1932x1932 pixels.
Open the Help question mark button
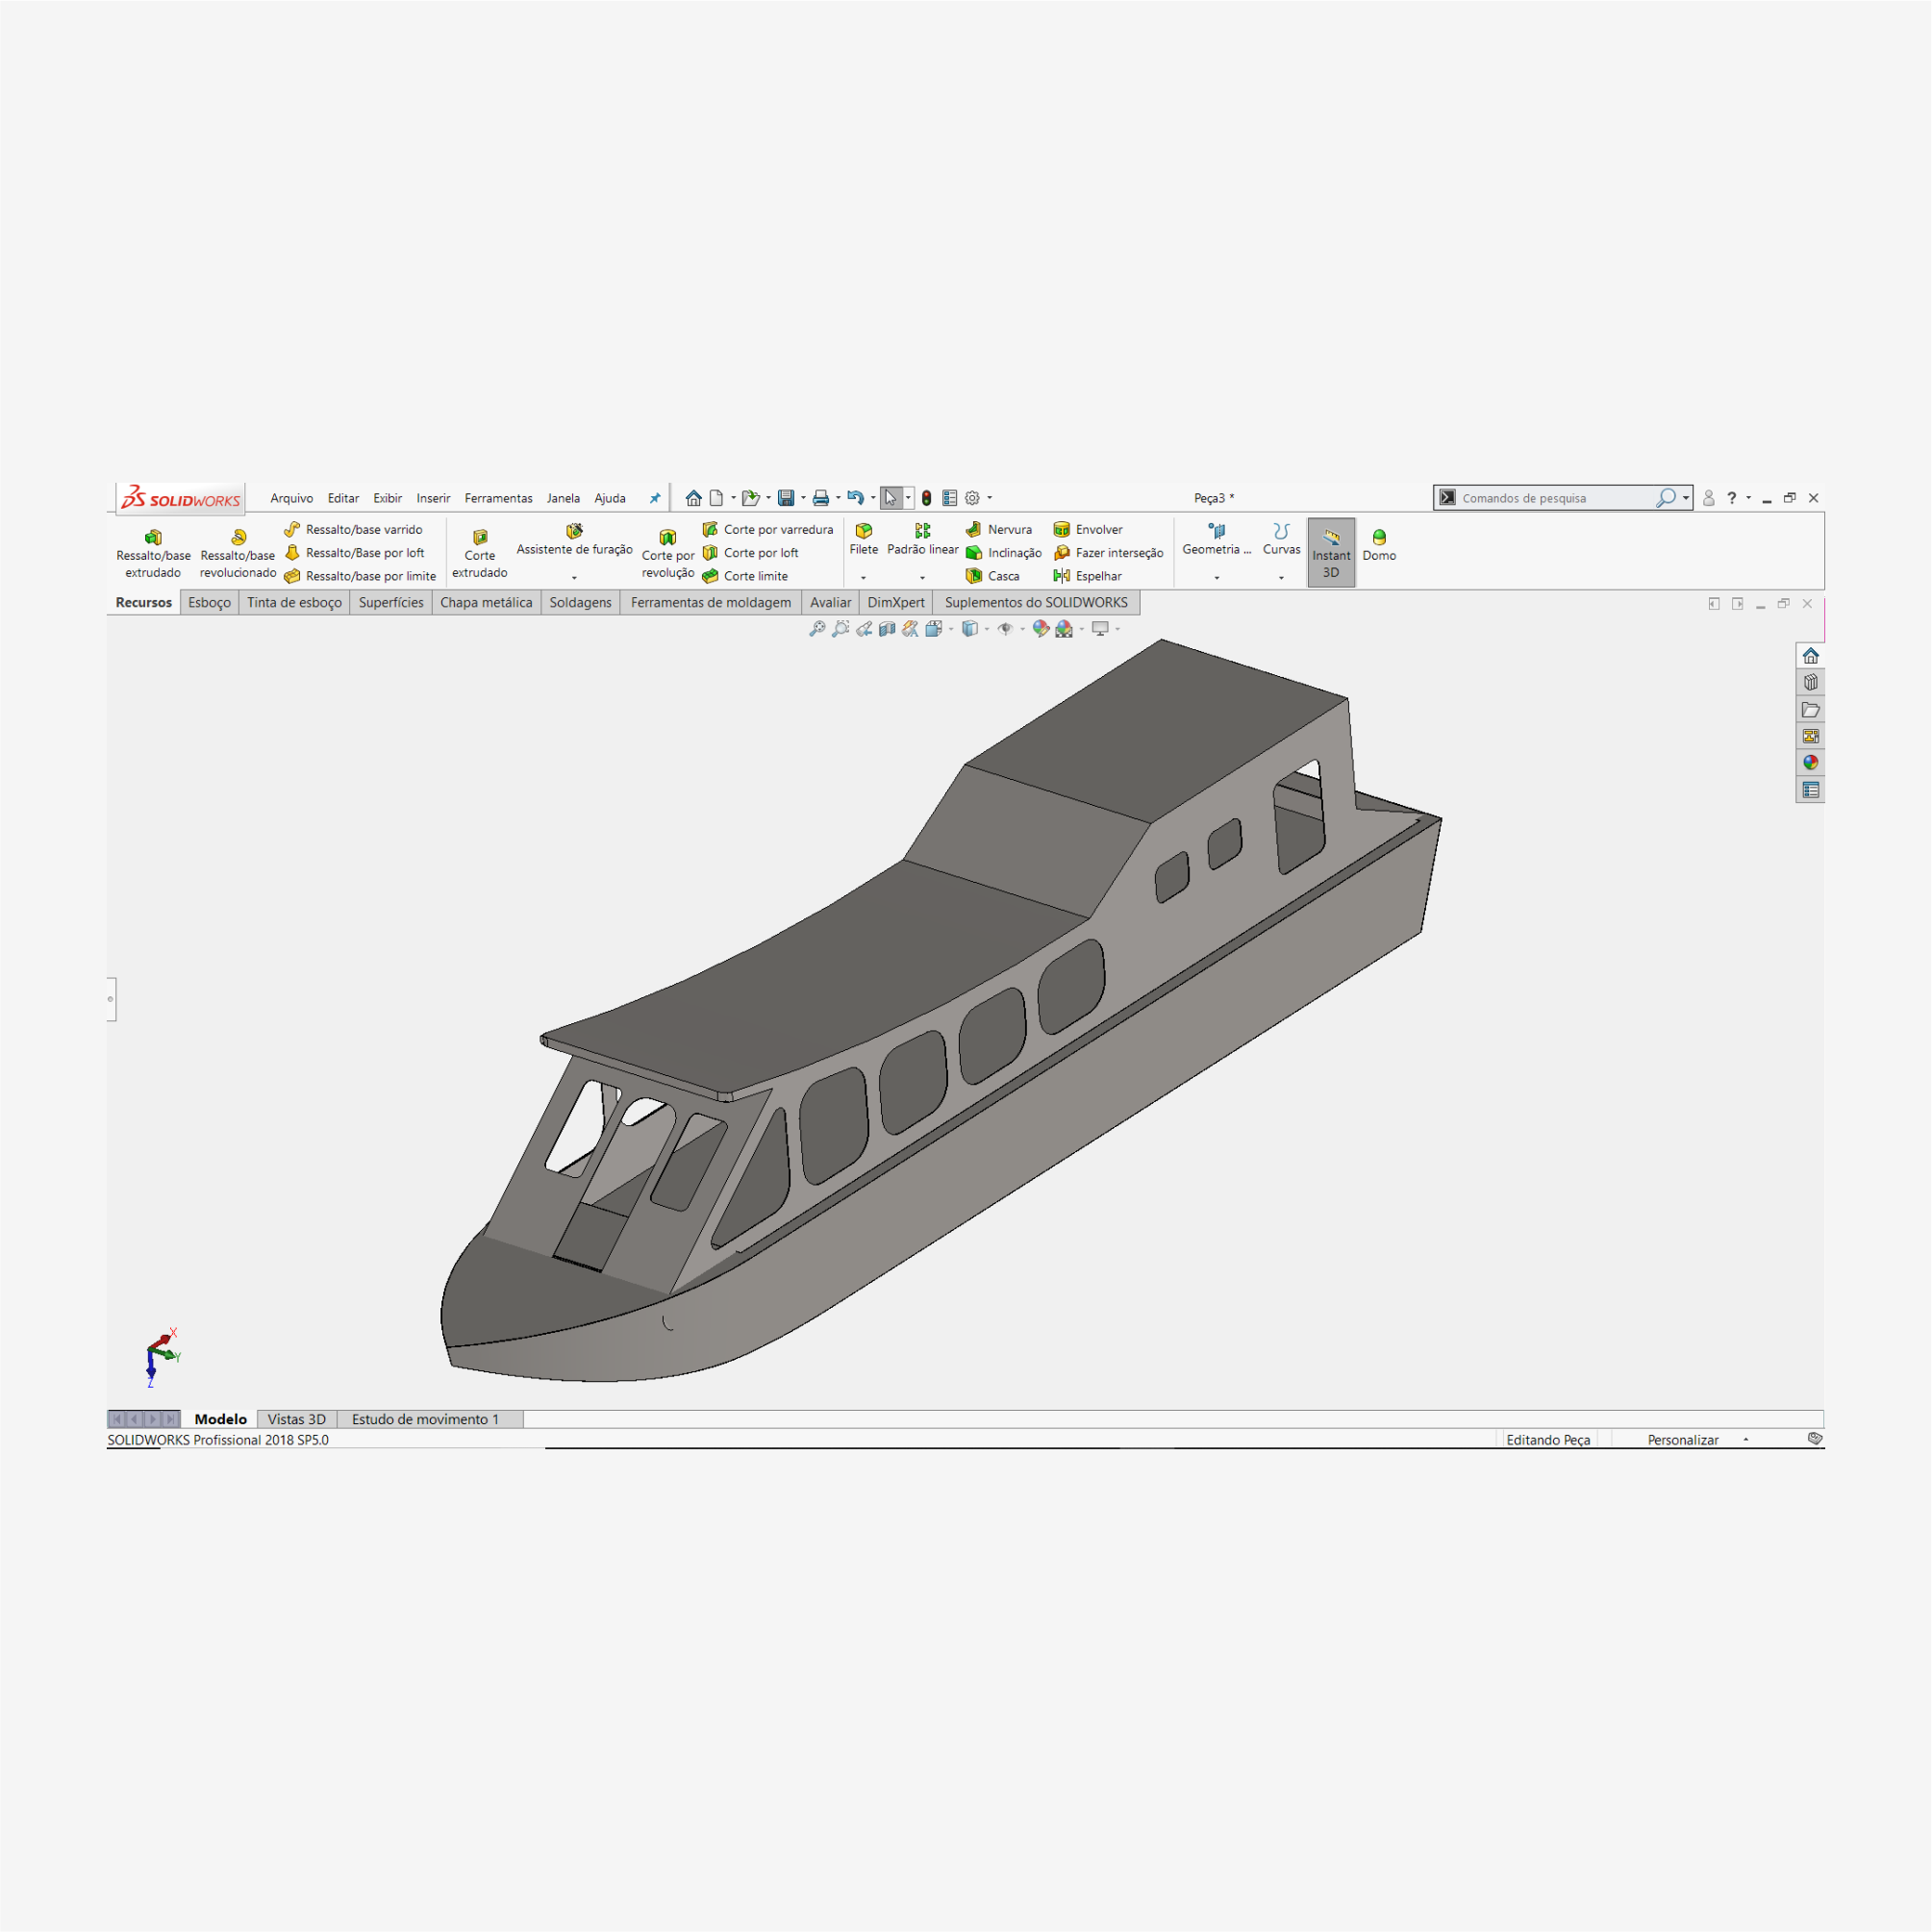click(1732, 498)
